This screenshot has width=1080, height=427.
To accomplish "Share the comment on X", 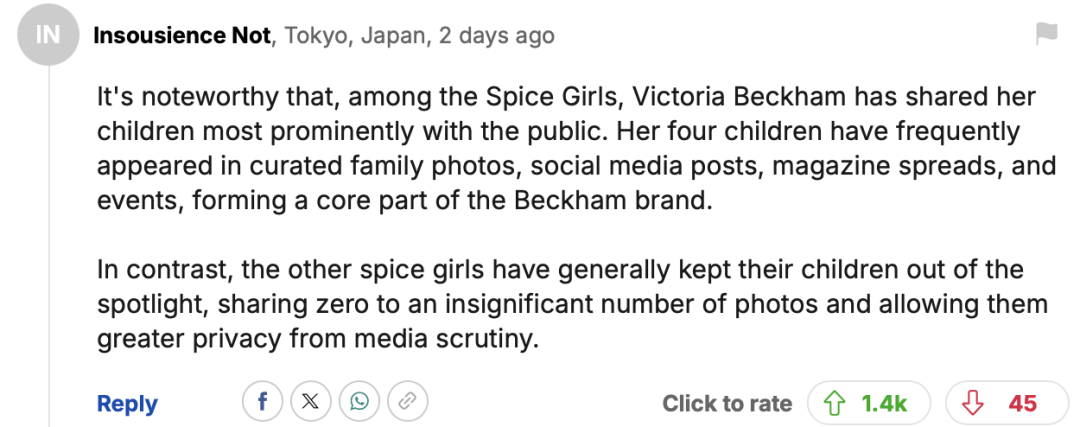I will click(x=311, y=402).
